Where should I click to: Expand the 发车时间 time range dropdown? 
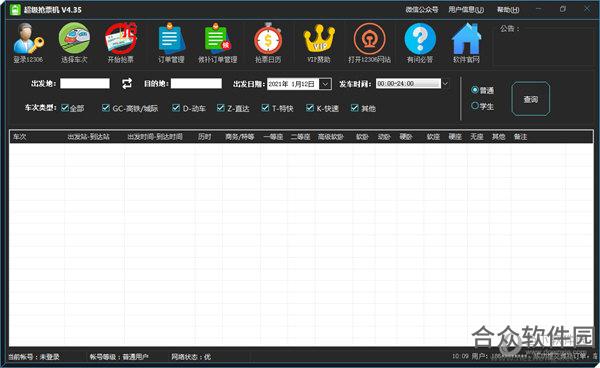coord(445,83)
